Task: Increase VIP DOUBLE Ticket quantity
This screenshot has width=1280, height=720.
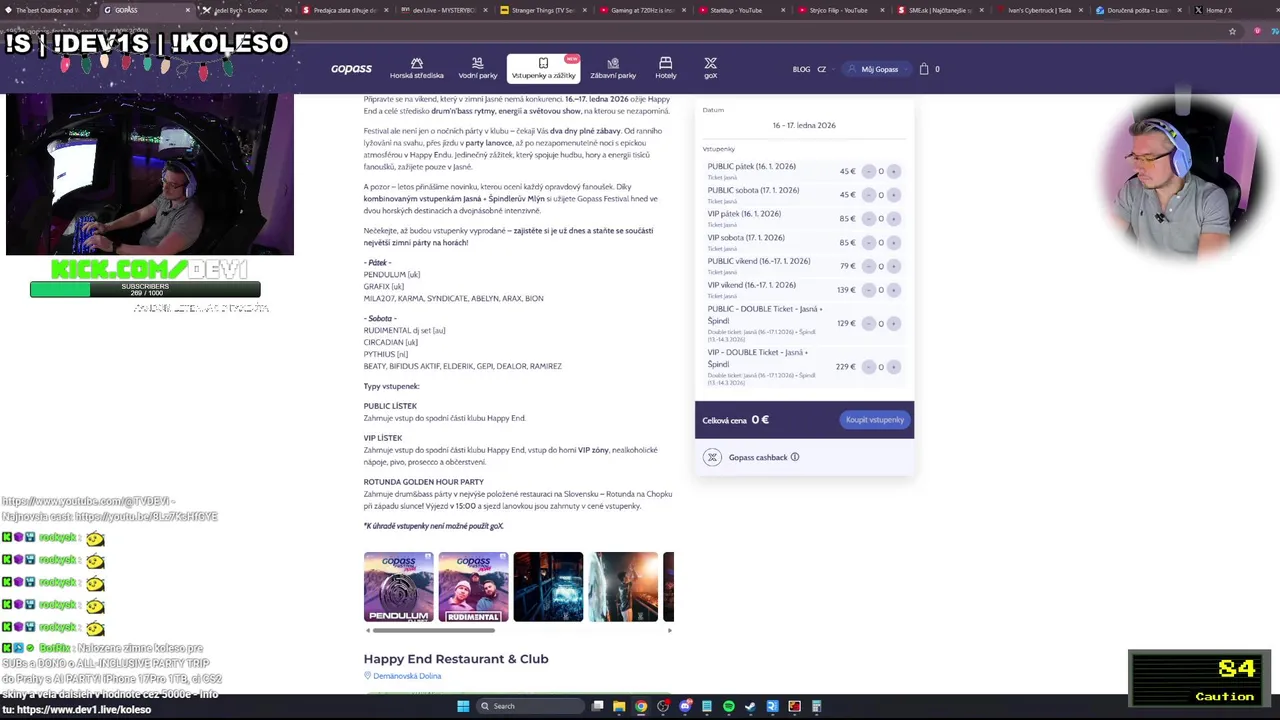Action: click(893, 367)
